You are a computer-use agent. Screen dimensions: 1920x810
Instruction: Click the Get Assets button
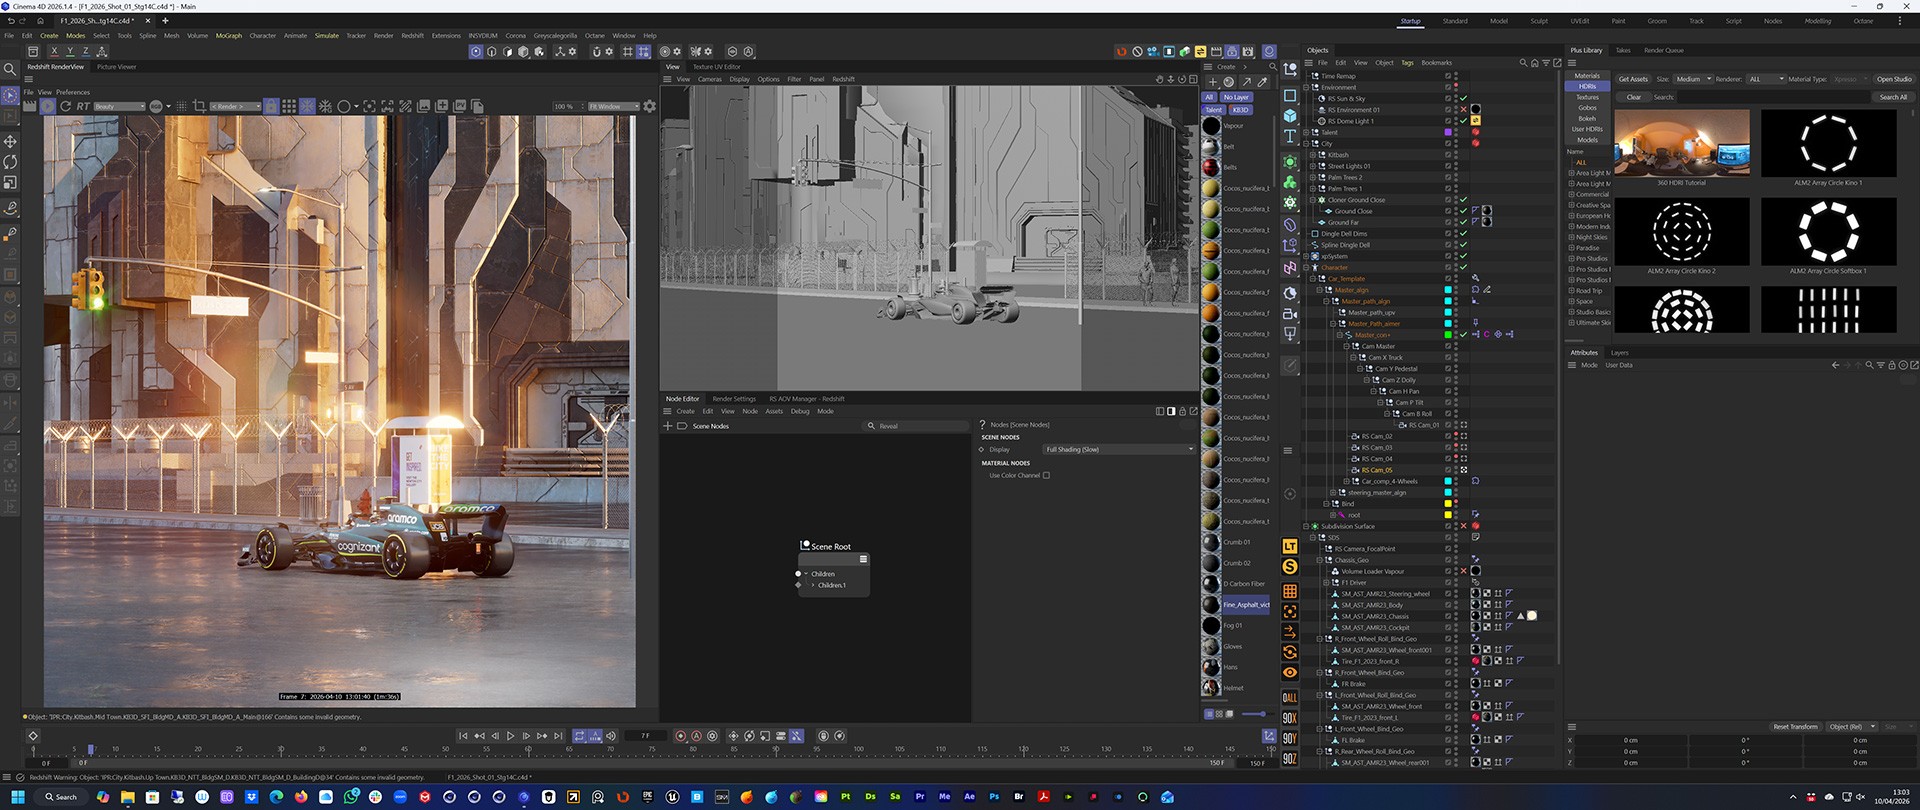[x=1632, y=79]
